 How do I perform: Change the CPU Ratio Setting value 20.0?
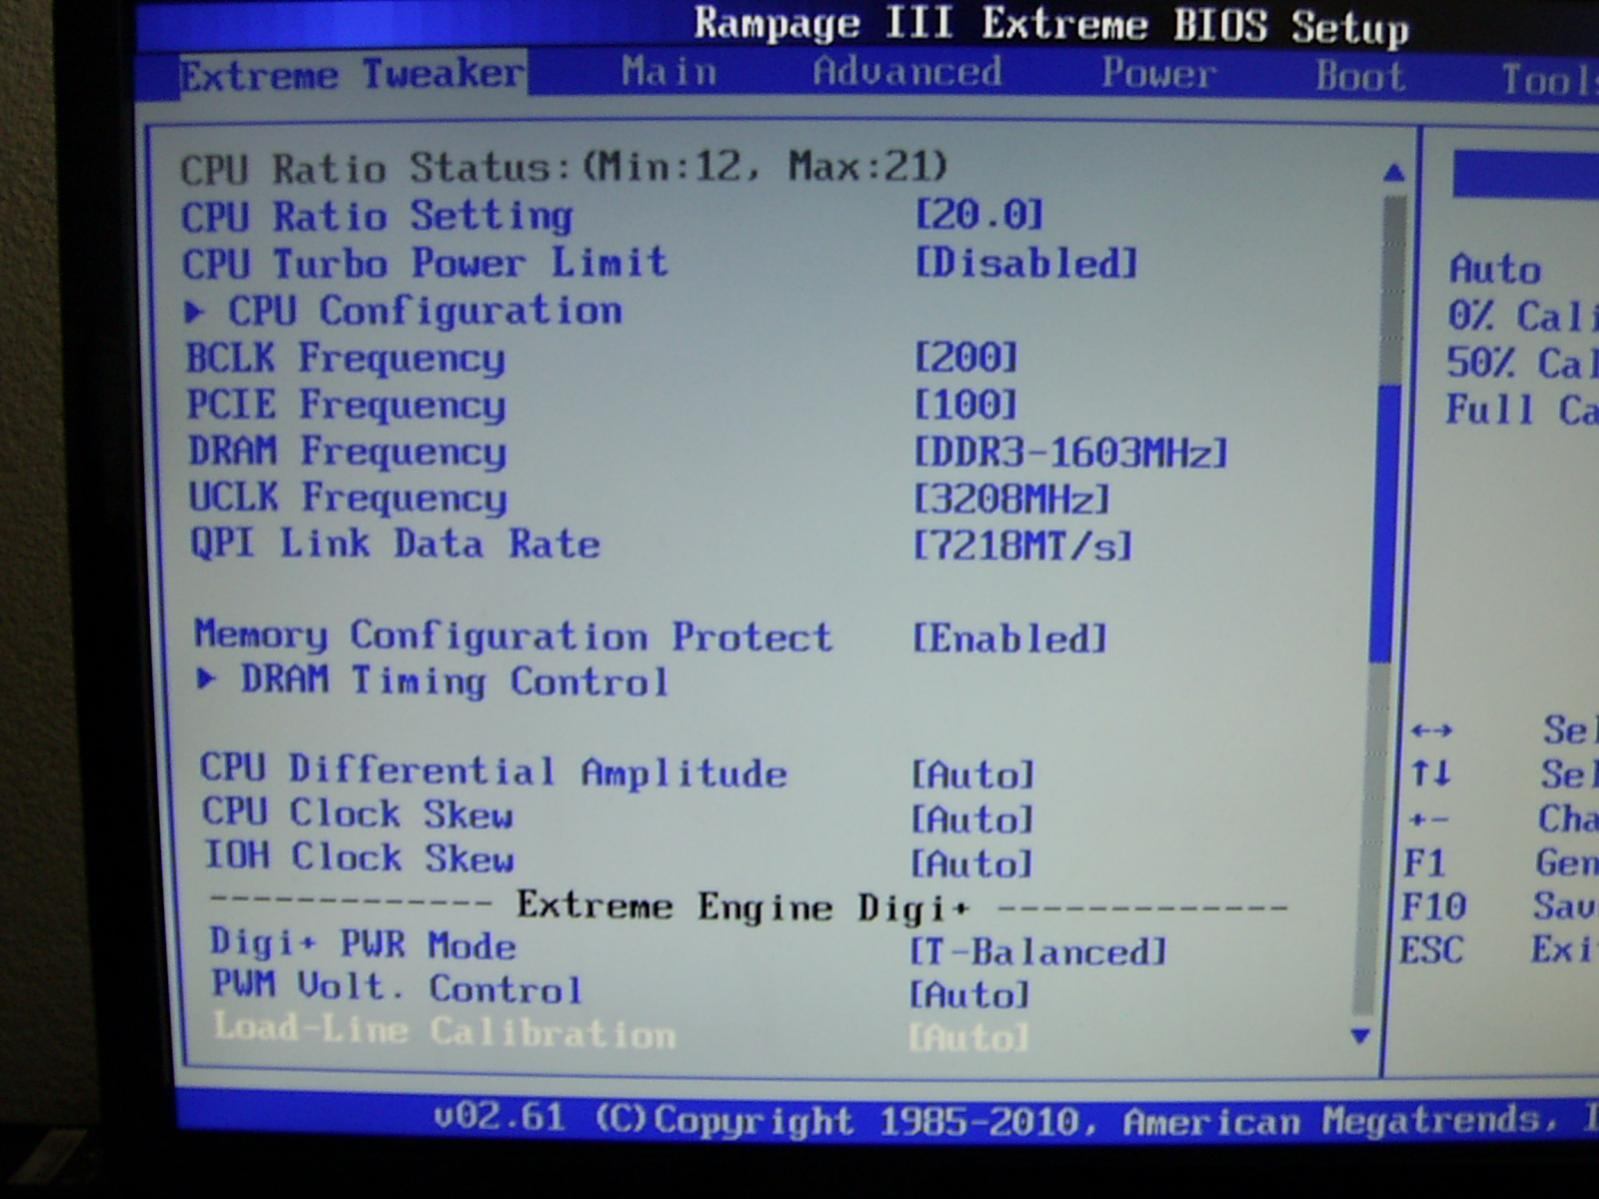[x=979, y=215]
